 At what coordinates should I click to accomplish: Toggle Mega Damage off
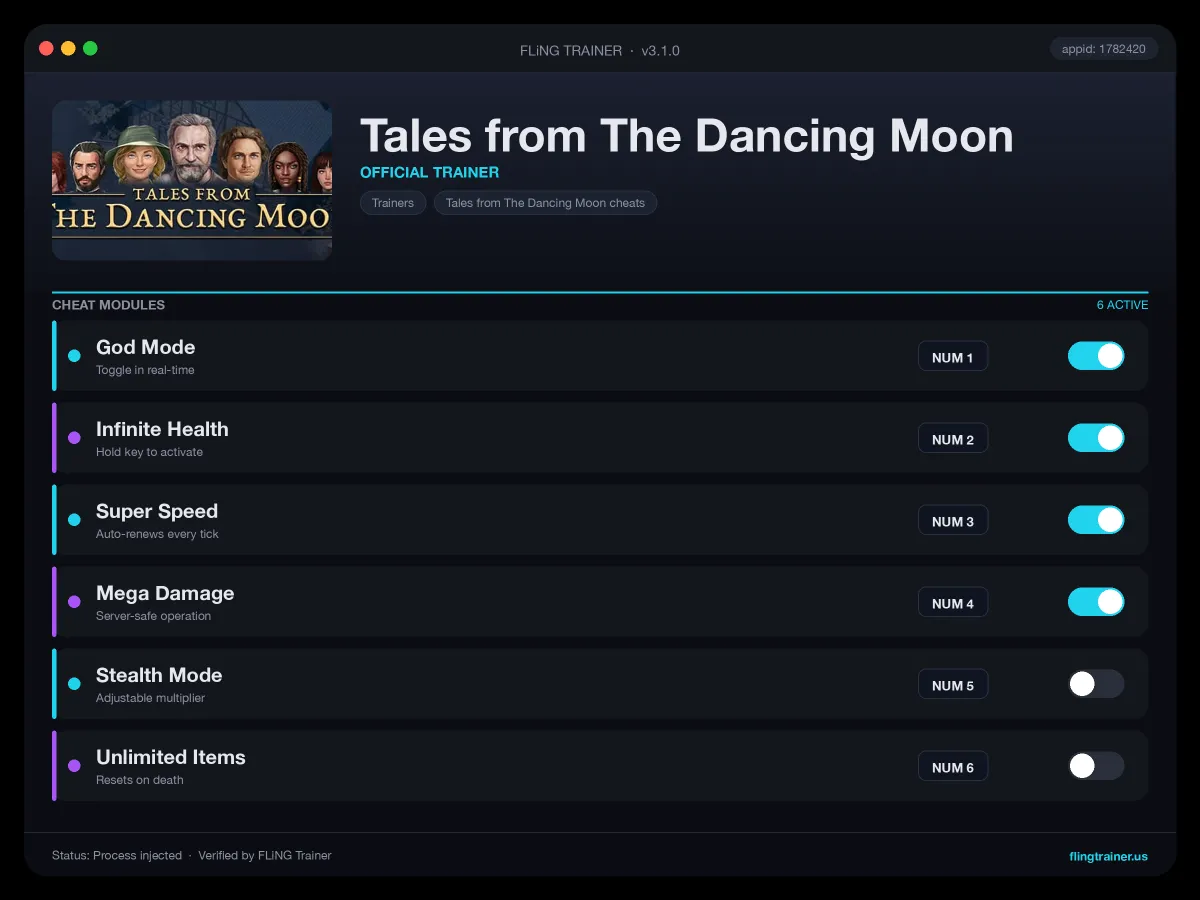[1096, 602]
